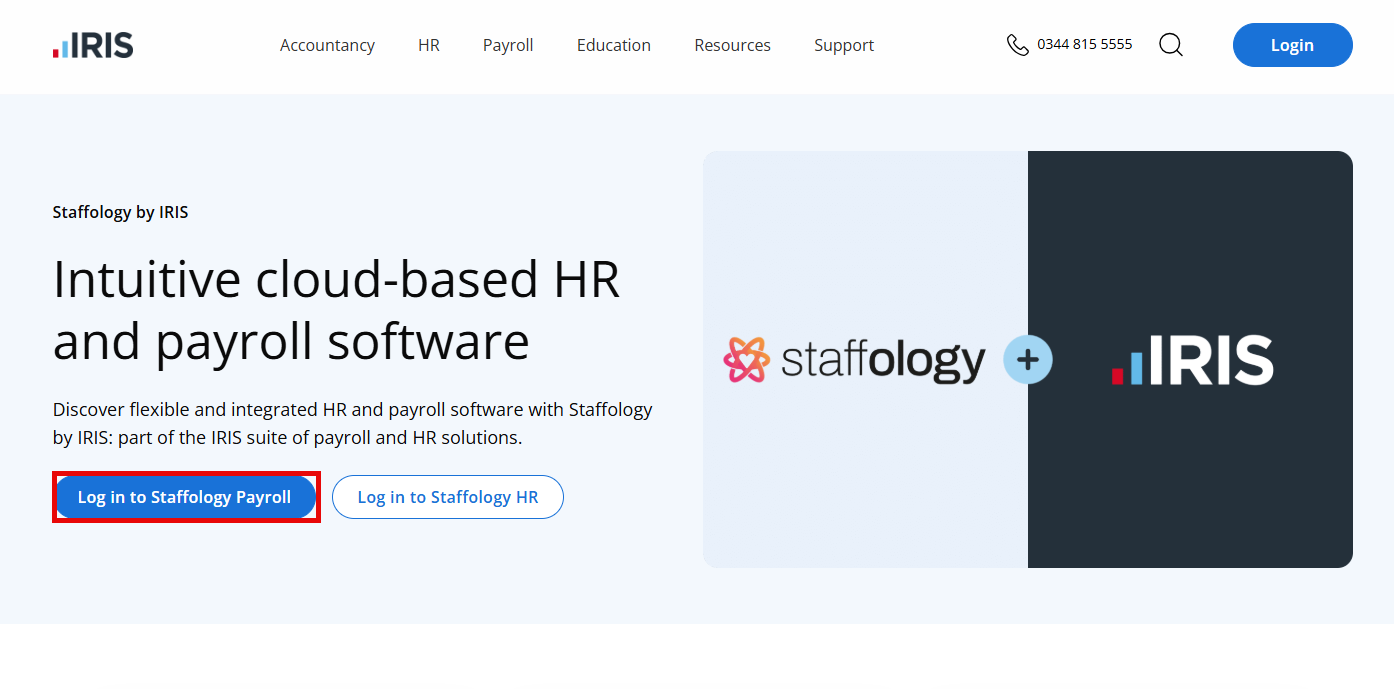Click heading 'Intuitive cloud-based HR and payroll software'

[337, 310]
